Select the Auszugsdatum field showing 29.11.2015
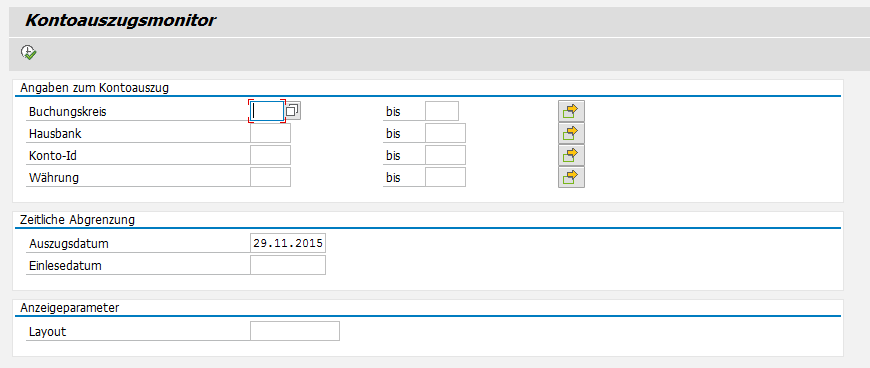 click(x=288, y=243)
